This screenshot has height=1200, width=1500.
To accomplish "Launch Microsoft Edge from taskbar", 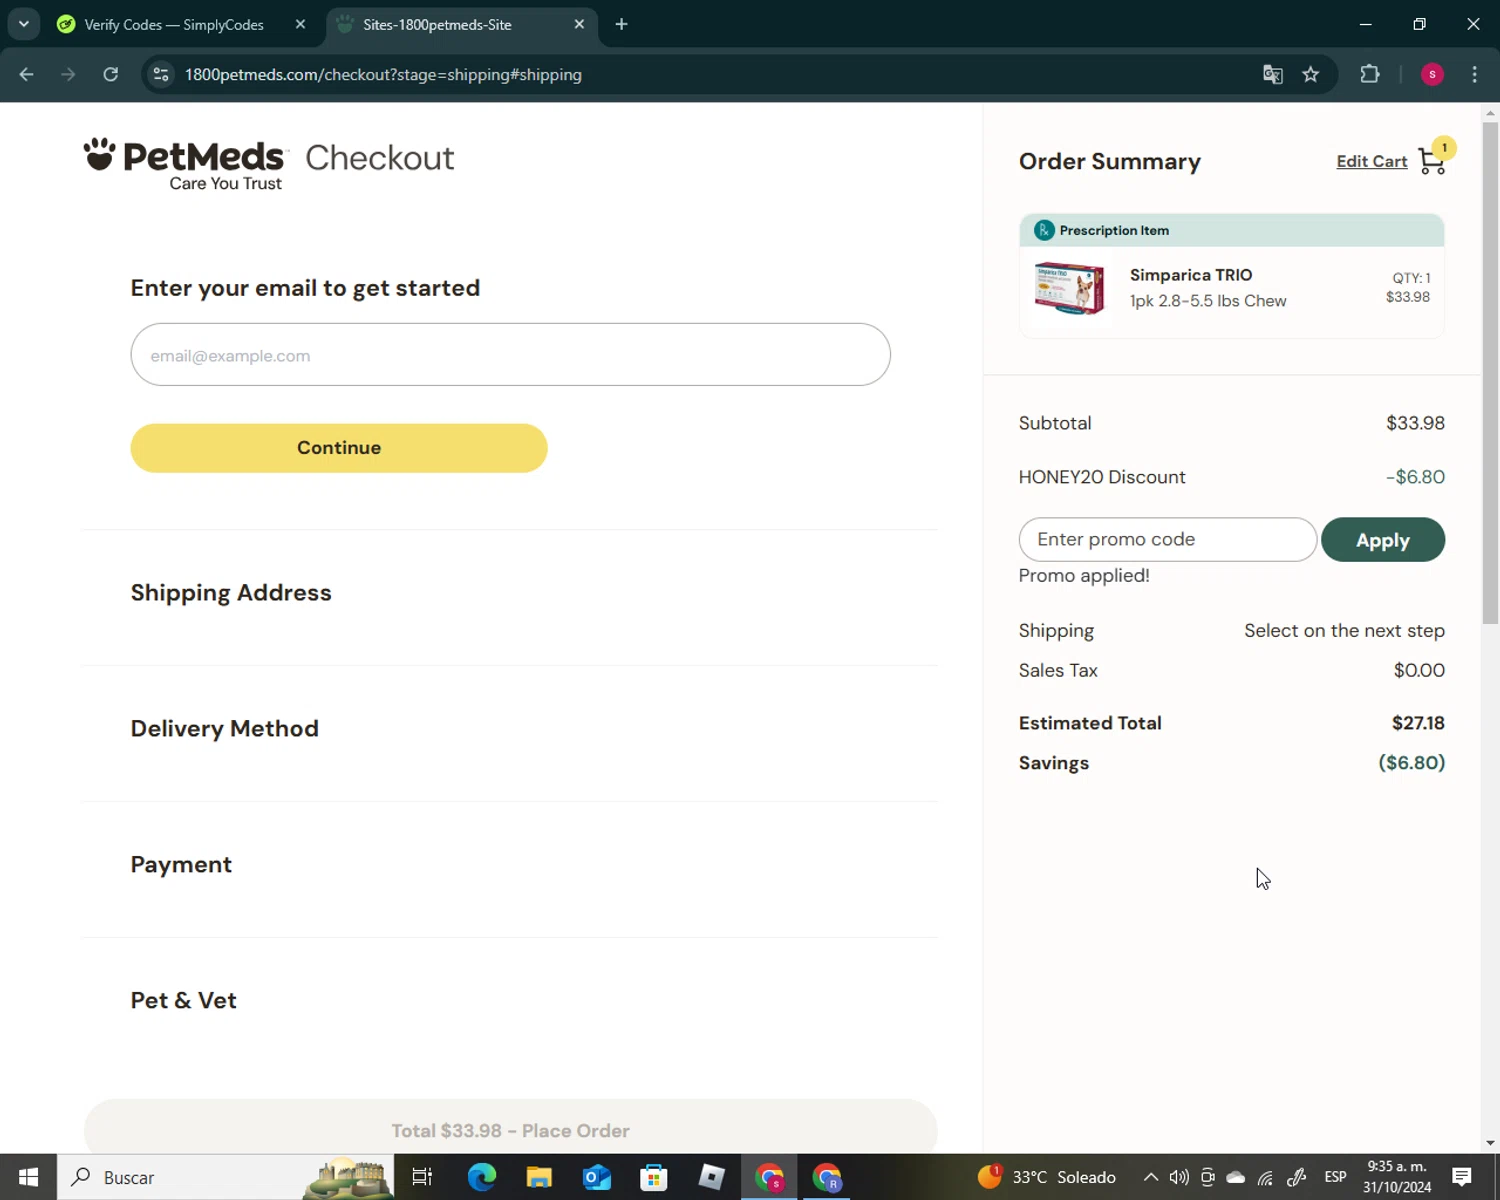I will pos(481,1177).
